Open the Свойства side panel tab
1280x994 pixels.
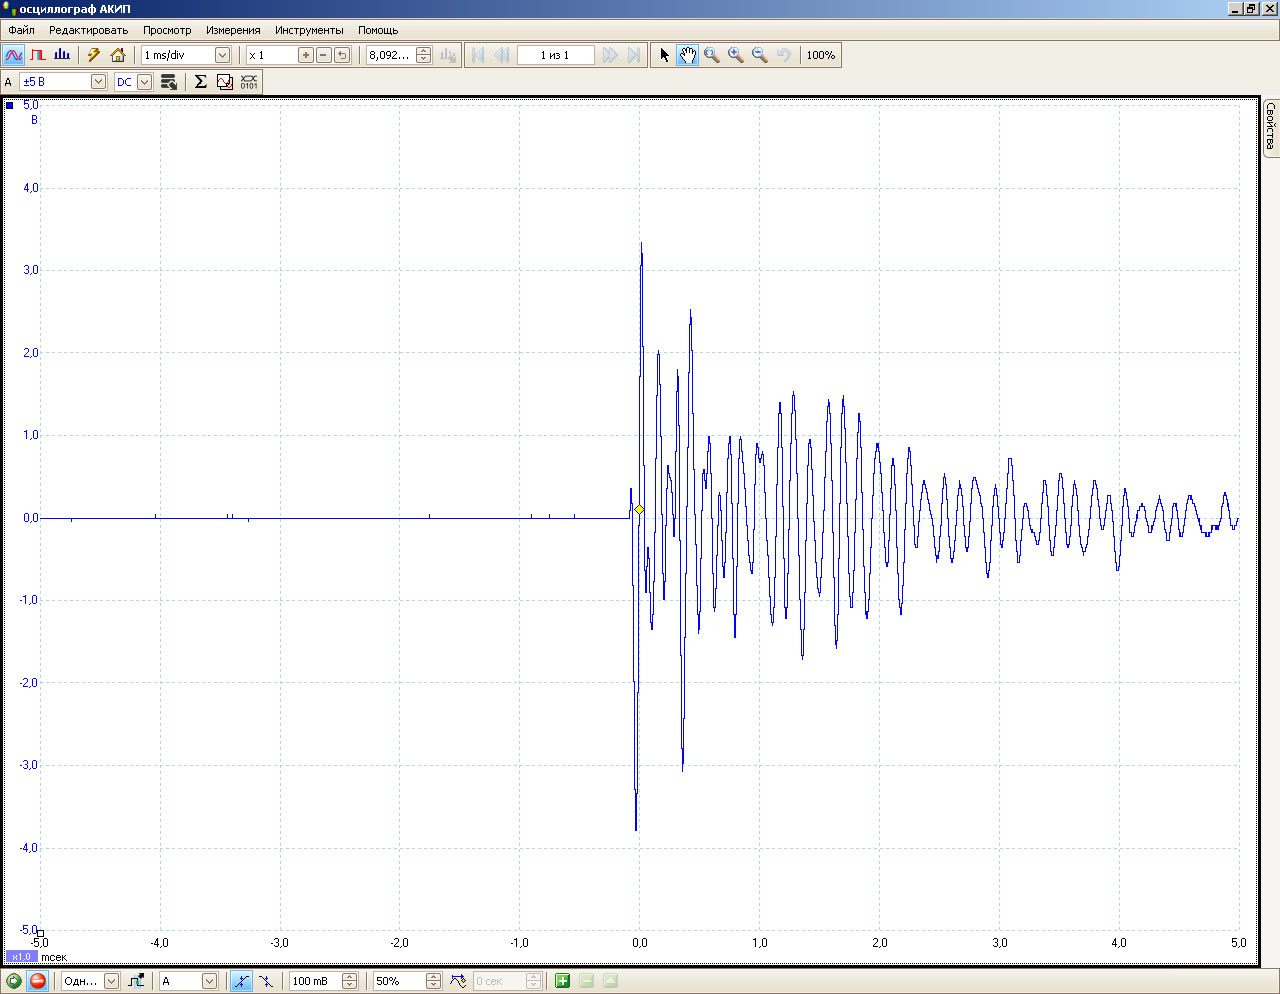point(1270,126)
